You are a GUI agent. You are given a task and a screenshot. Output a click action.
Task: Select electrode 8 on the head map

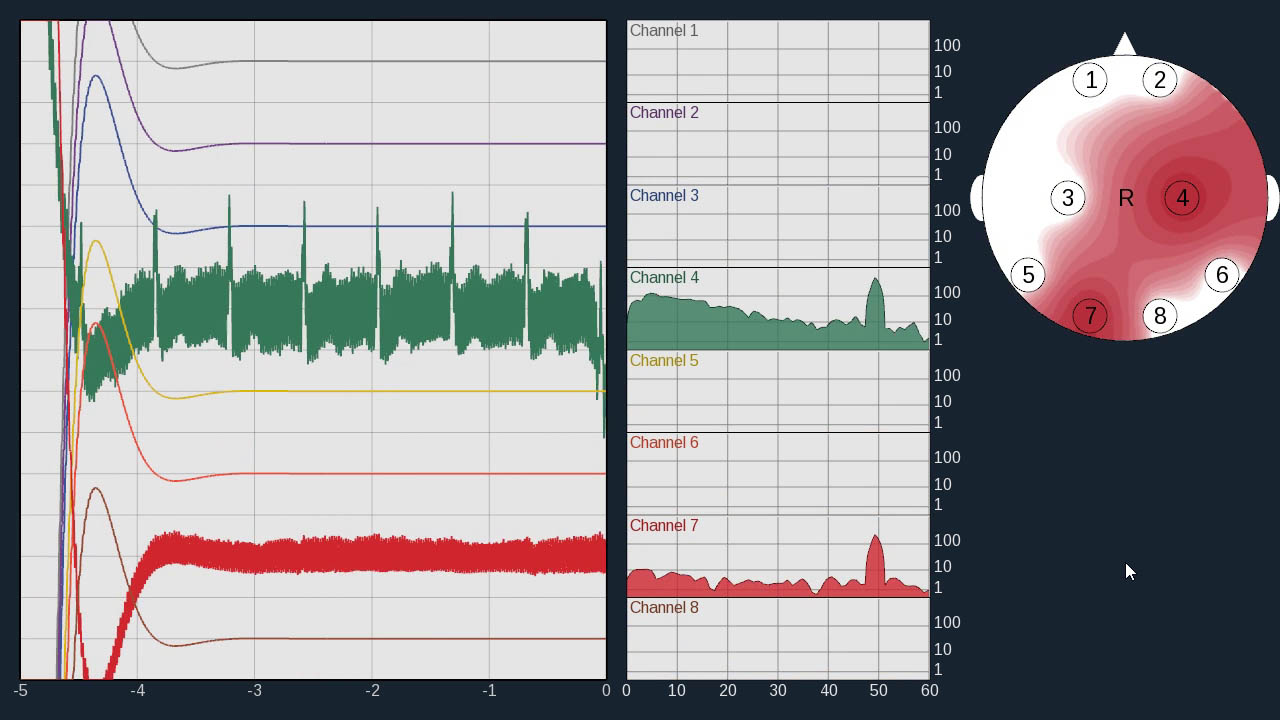tap(1160, 316)
